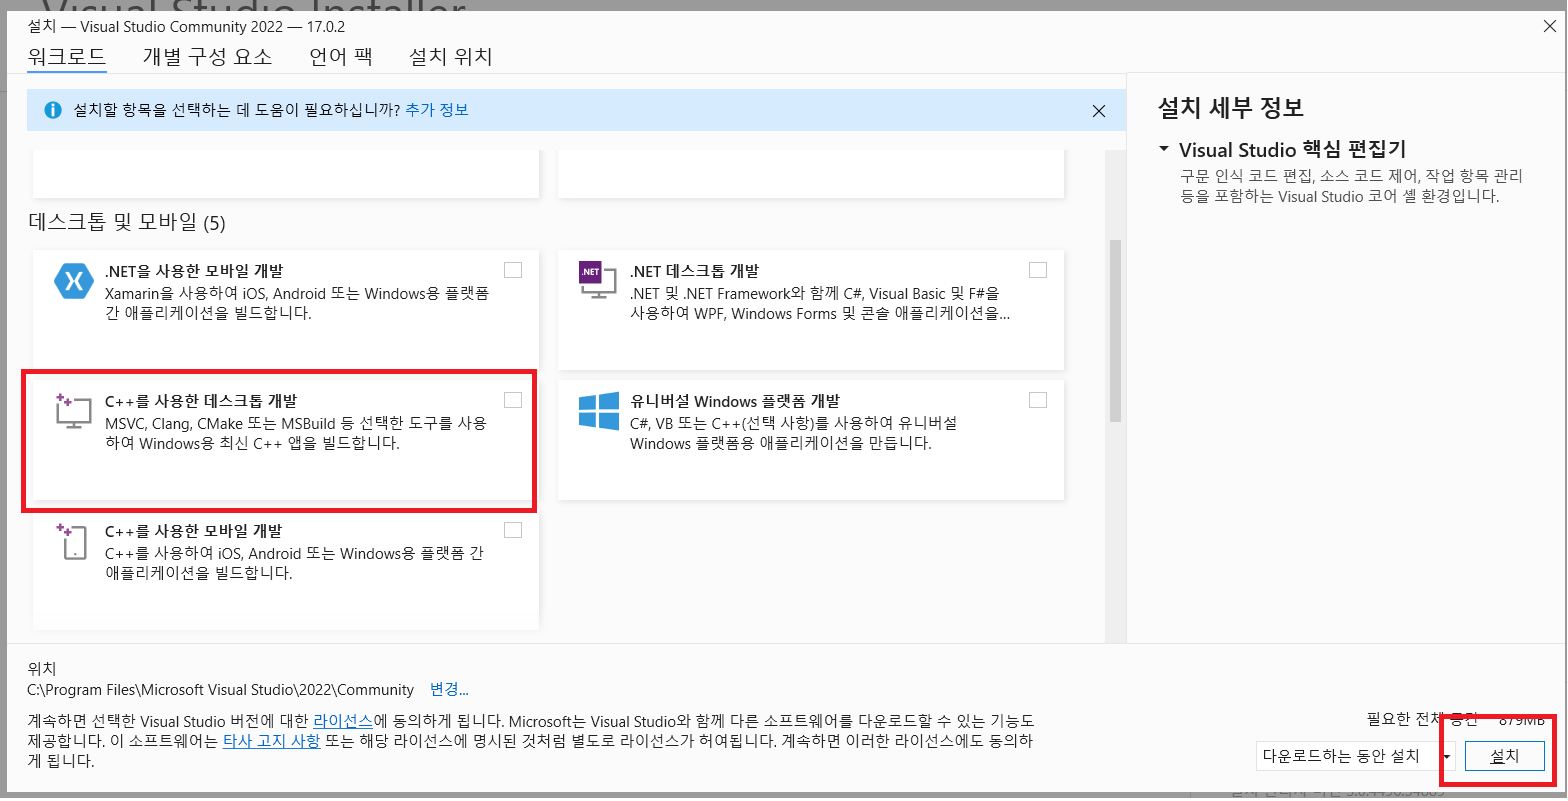Switch to the 언어 팩 tab
This screenshot has height=801, width=1568.
tap(341, 56)
